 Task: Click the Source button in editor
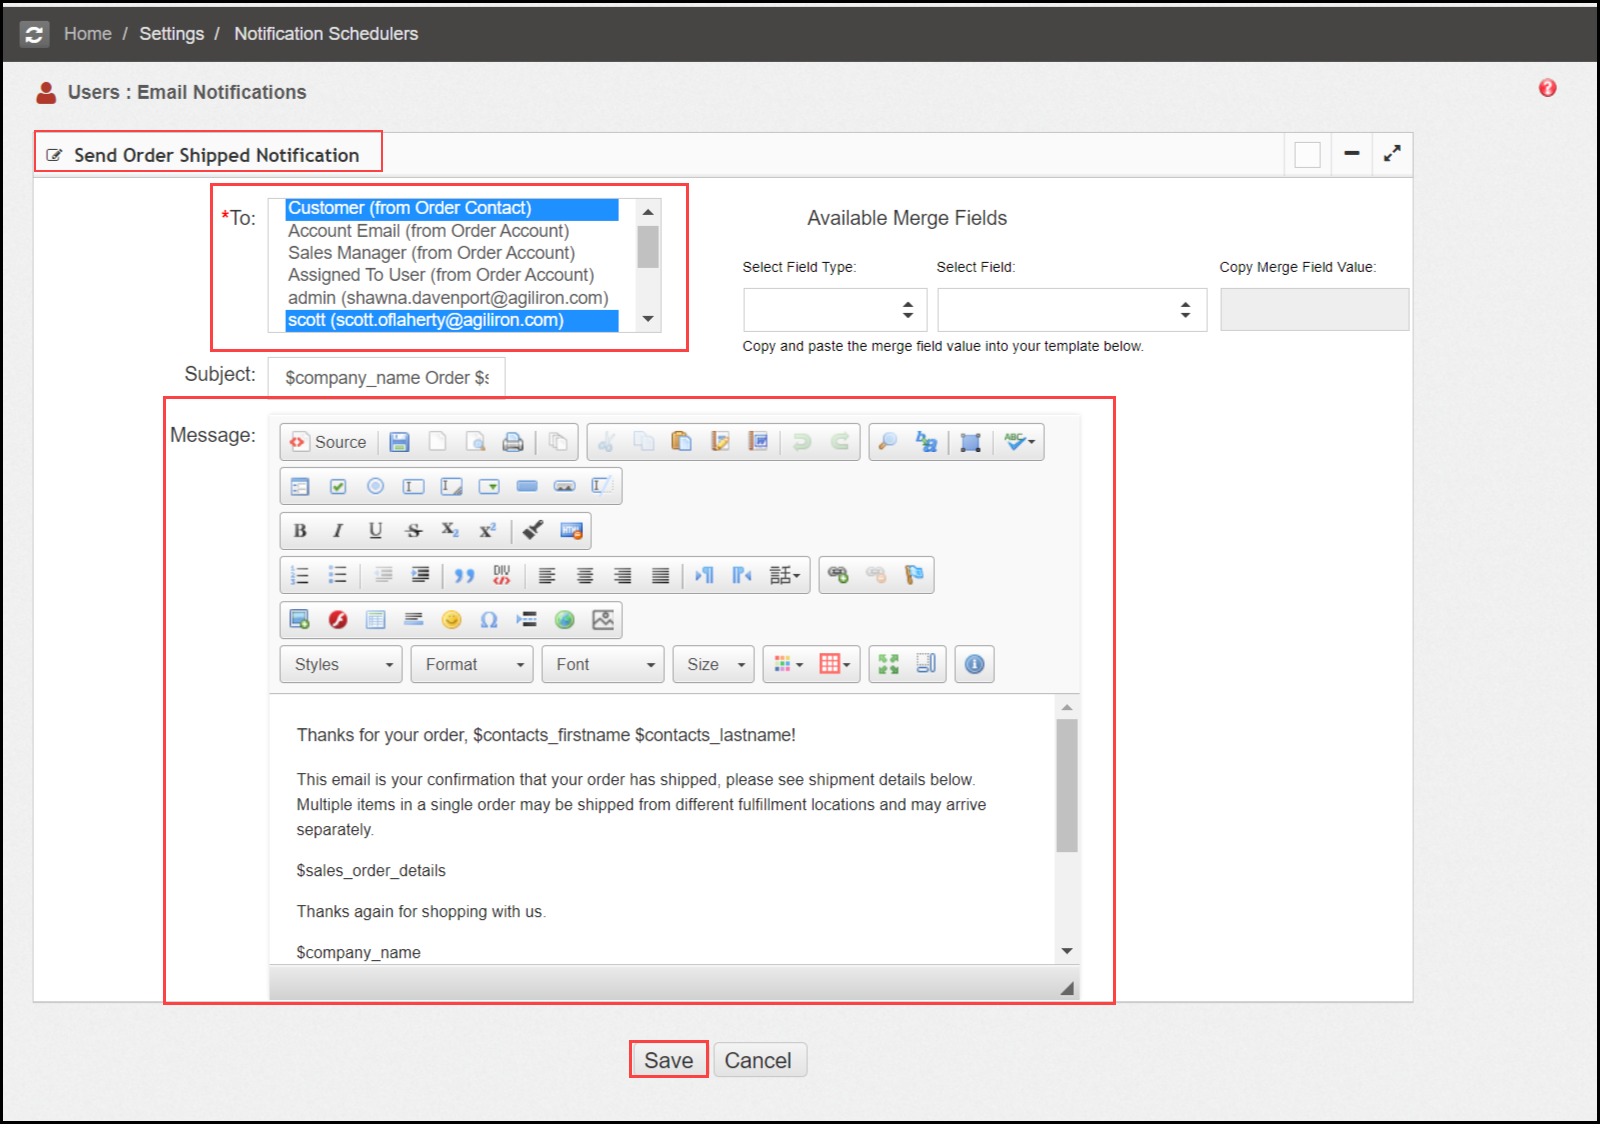click(329, 442)
